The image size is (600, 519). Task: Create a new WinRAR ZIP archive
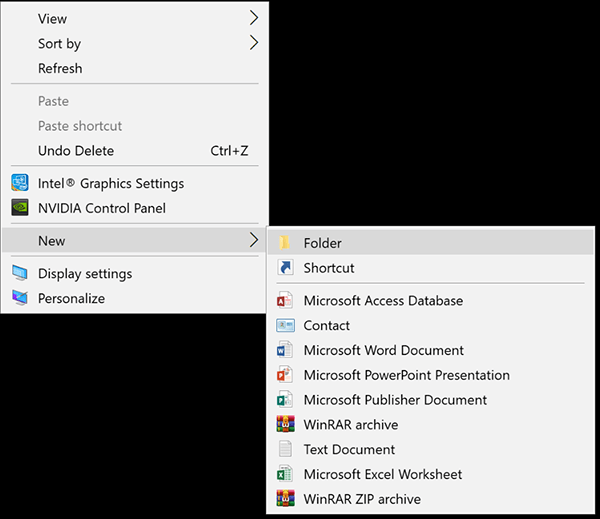point(362,499)
